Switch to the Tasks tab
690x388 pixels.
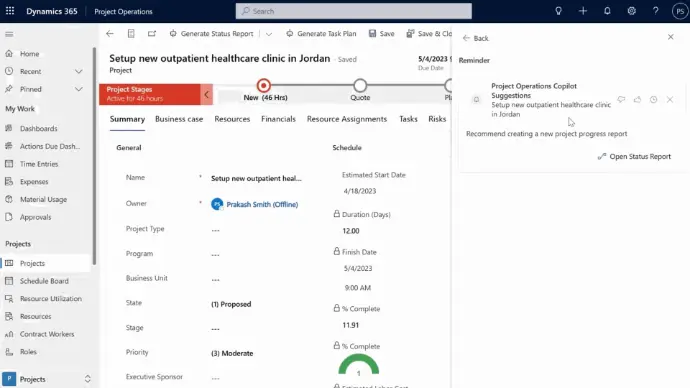(x=408, y=119)
